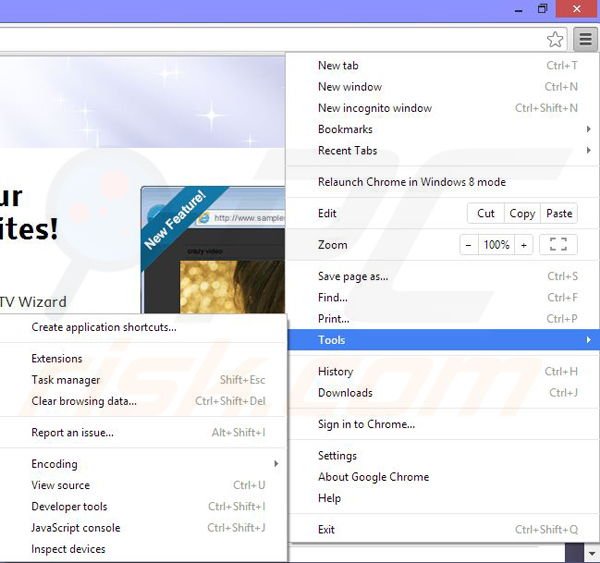600x563 pixels.
Task: Close the Chrome window
Action: 577,9
